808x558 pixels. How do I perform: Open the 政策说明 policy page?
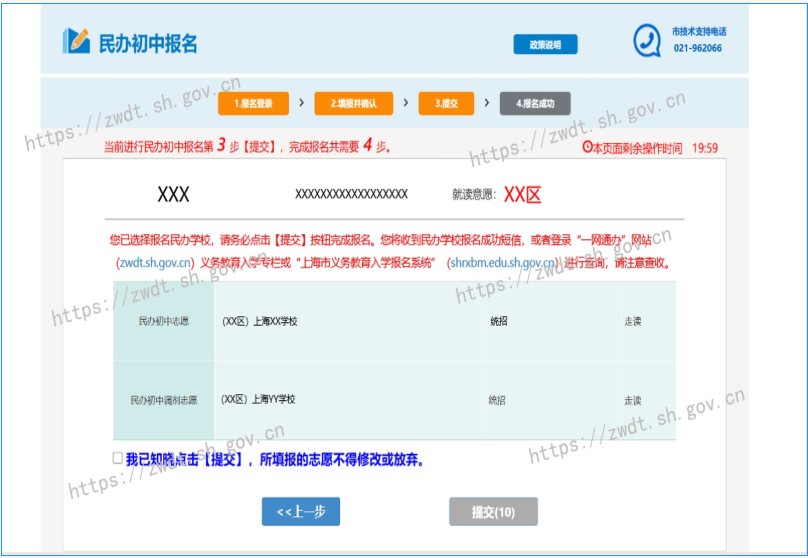point(545,45)
